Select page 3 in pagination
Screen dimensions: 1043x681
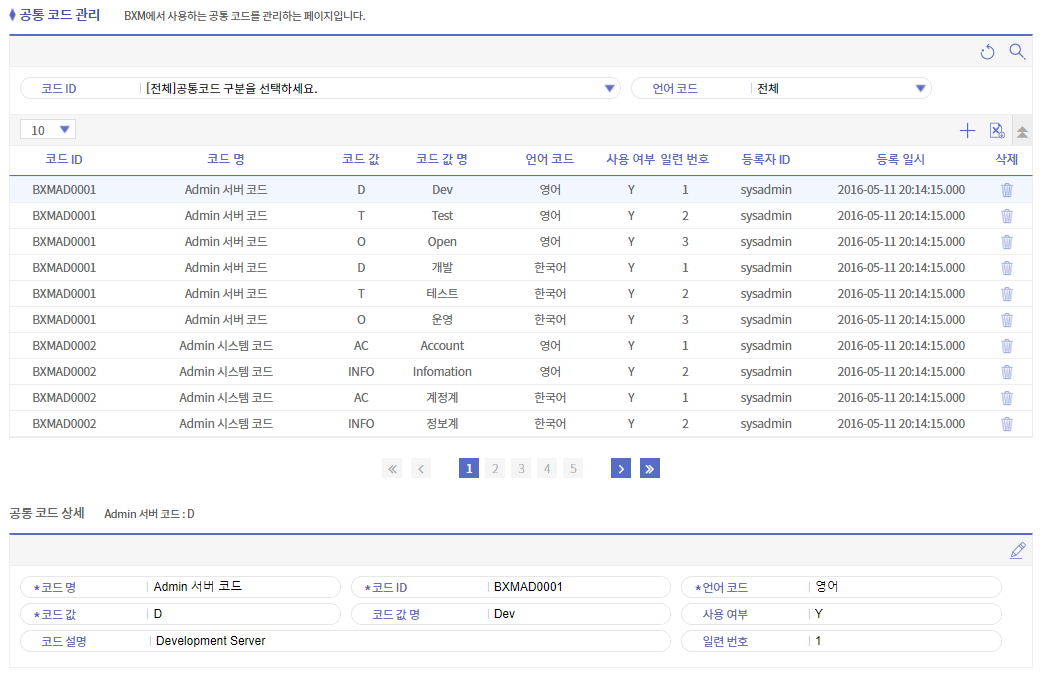click(522, 469)
